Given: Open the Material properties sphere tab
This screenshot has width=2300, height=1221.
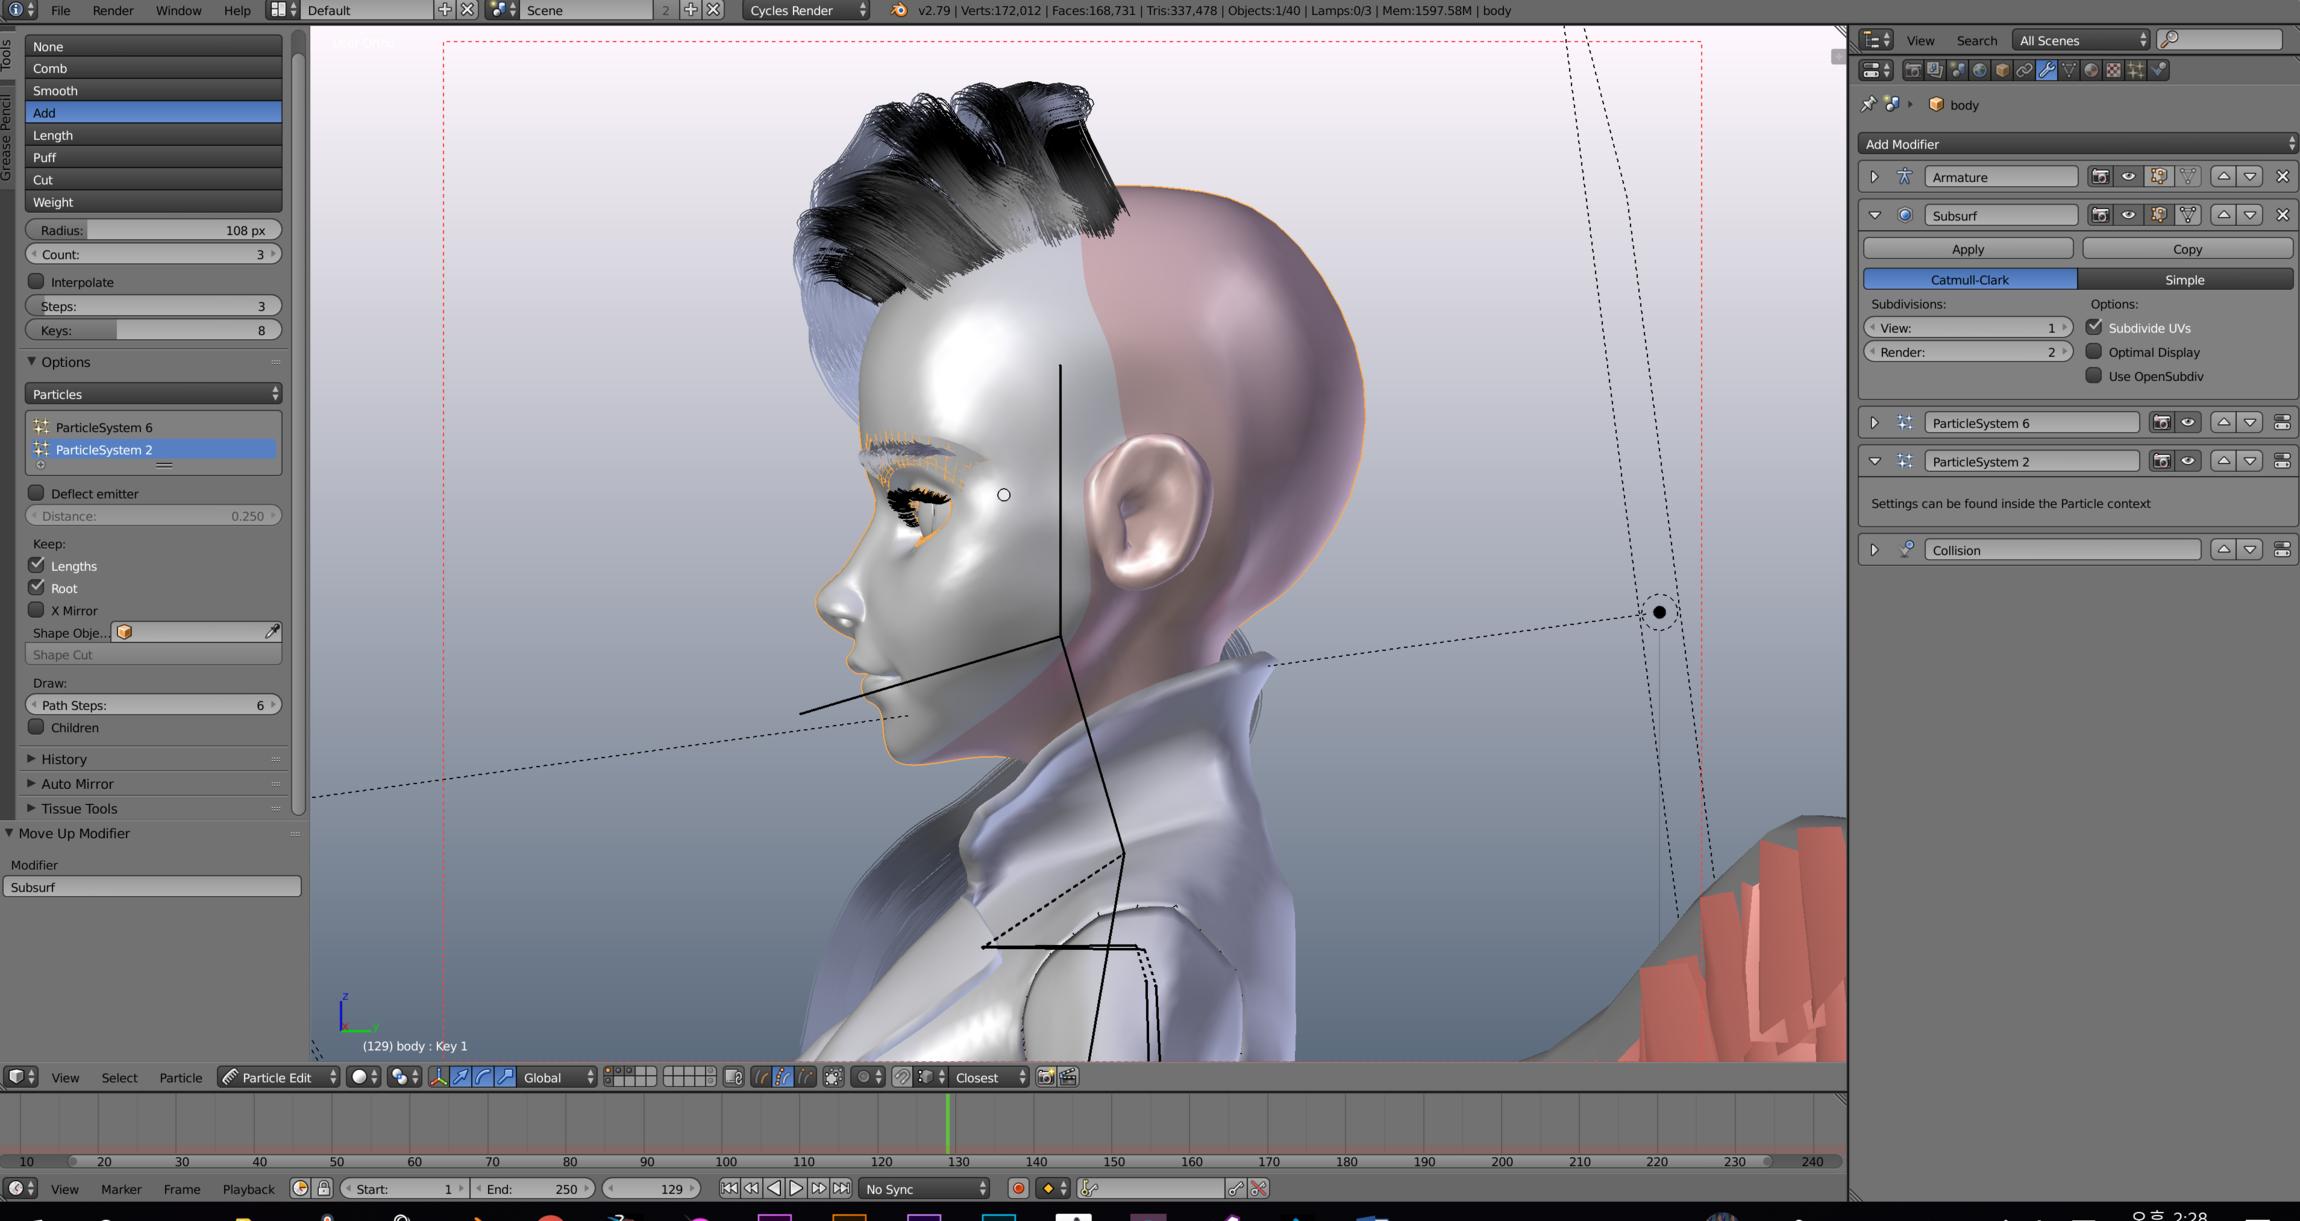Looking at the screenshot, I should 2091,70.
